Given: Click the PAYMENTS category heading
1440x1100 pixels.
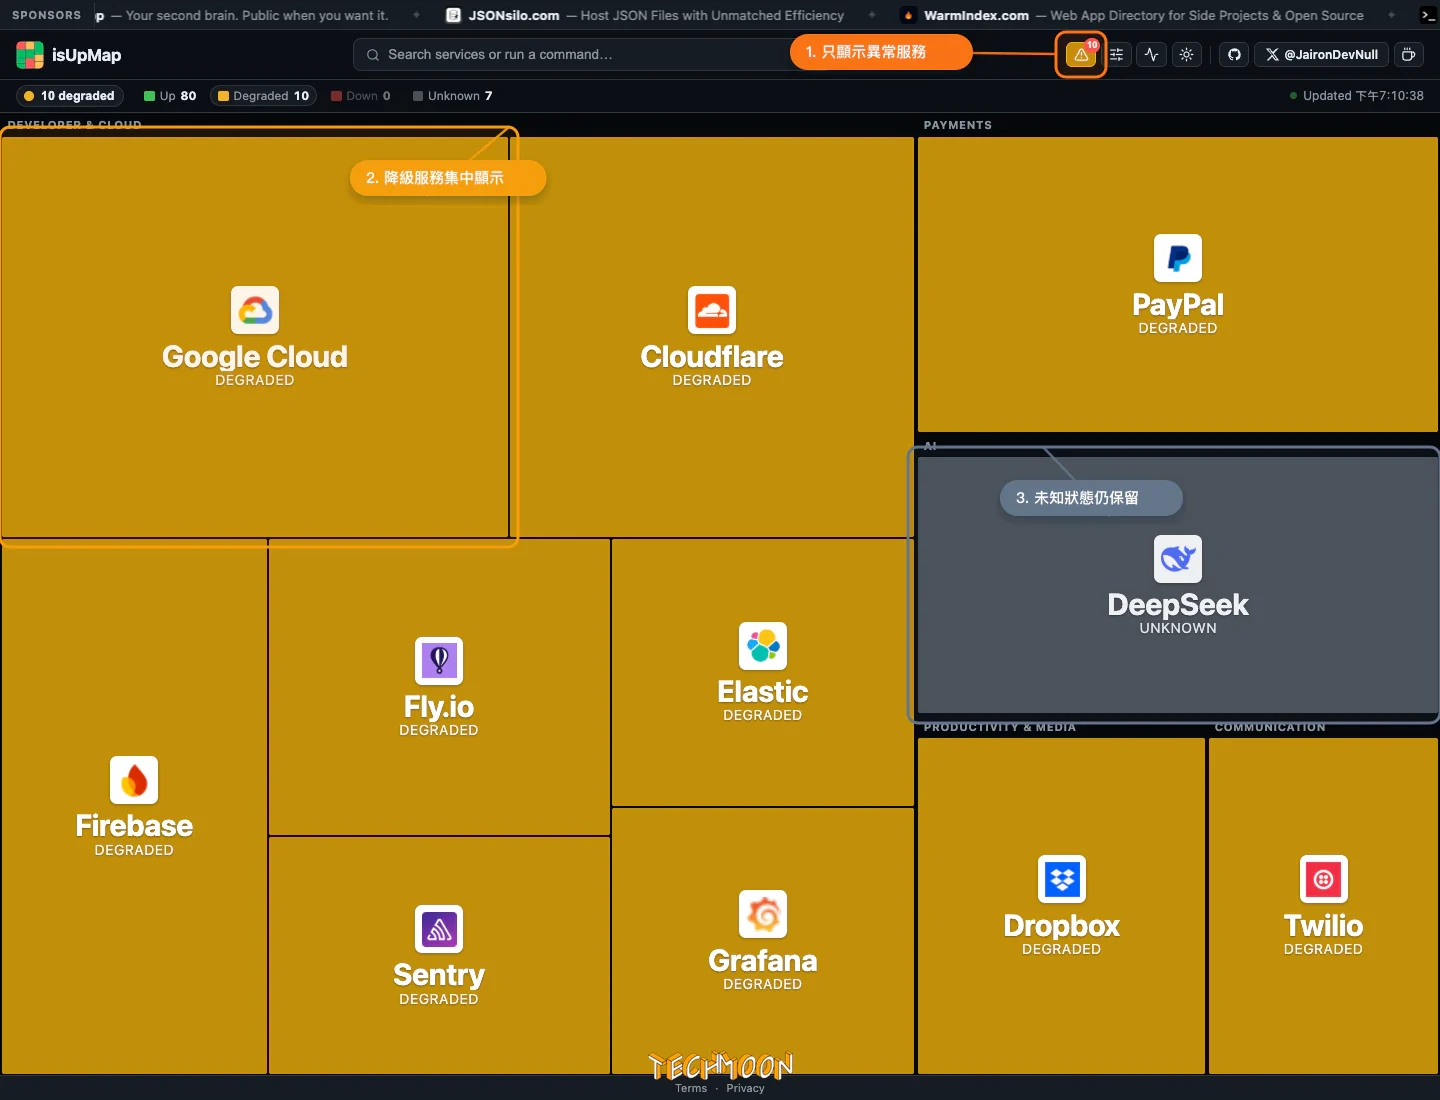Looking at the screenshot, I should 958,125.
